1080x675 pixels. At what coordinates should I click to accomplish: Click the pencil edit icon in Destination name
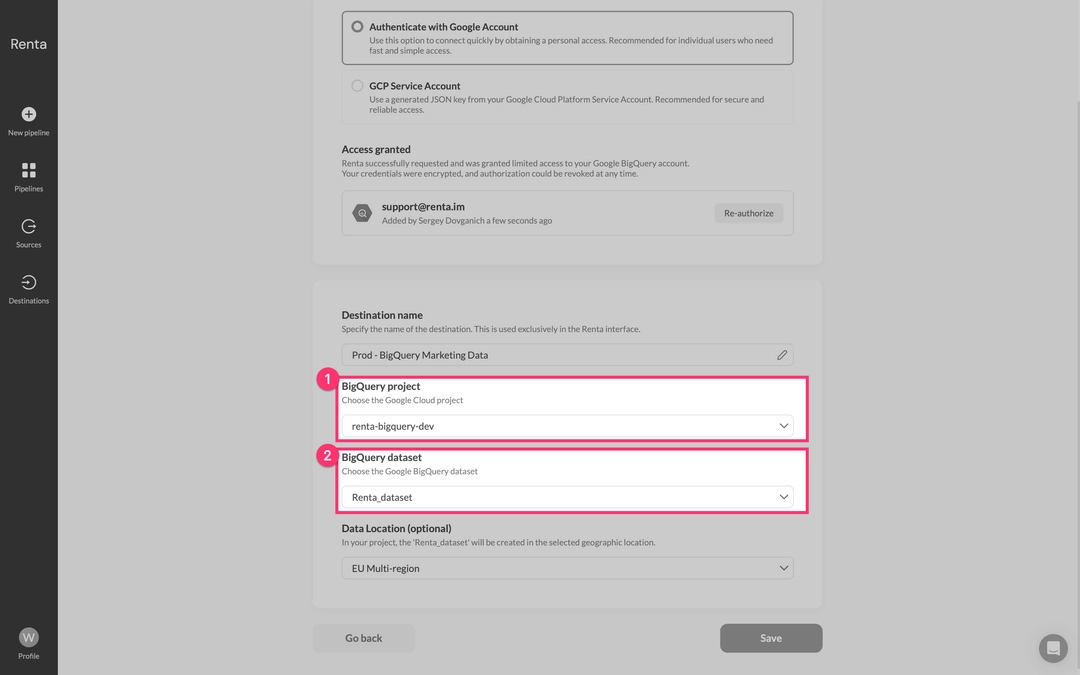[x=782, y=355]
